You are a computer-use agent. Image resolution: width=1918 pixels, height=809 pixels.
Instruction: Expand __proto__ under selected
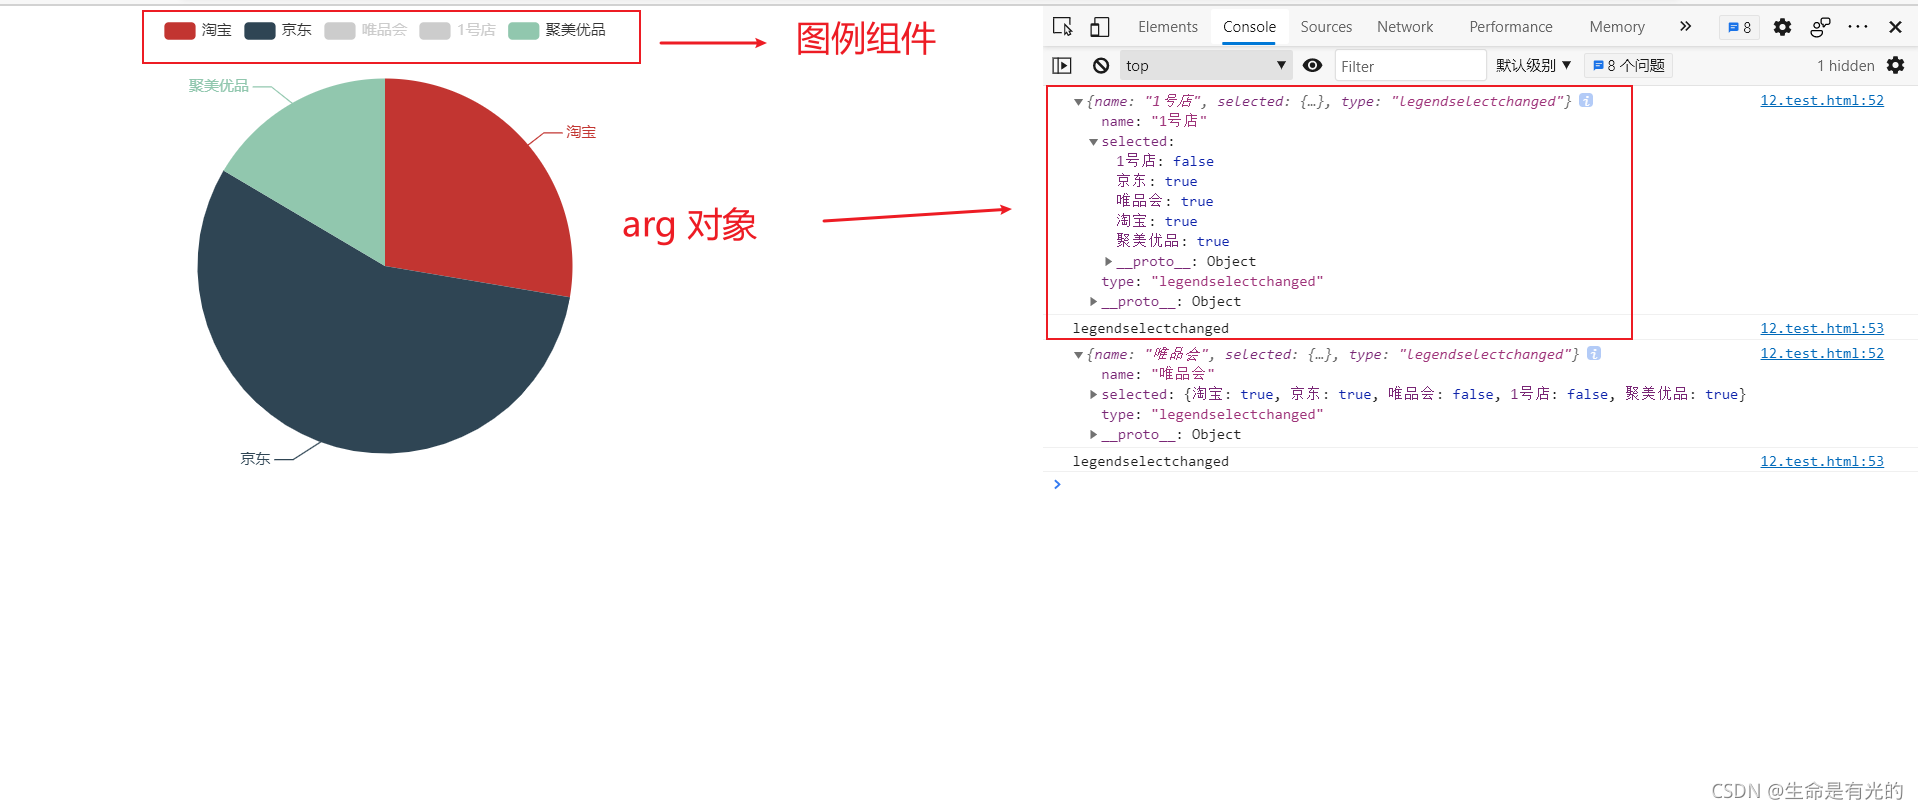pyautogui.click(x=1108, y=262)
